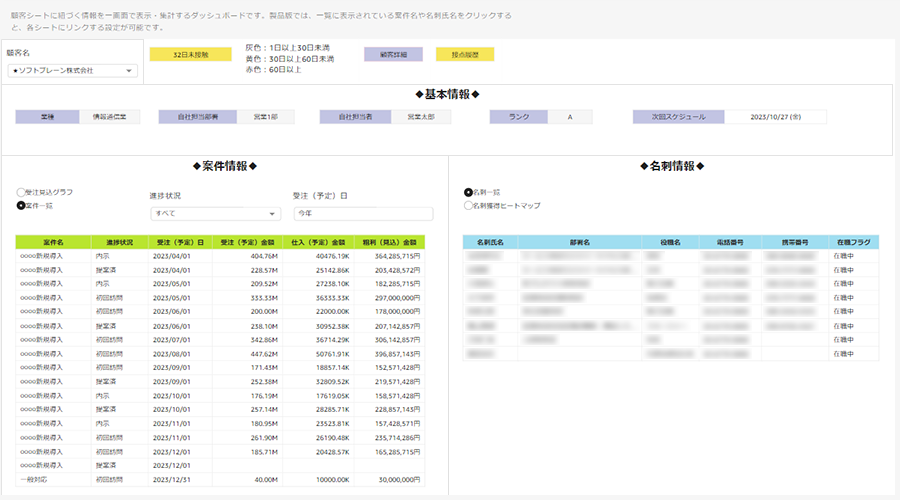
Task: Click the 自社担当者 label
Action: coord(355,117)
